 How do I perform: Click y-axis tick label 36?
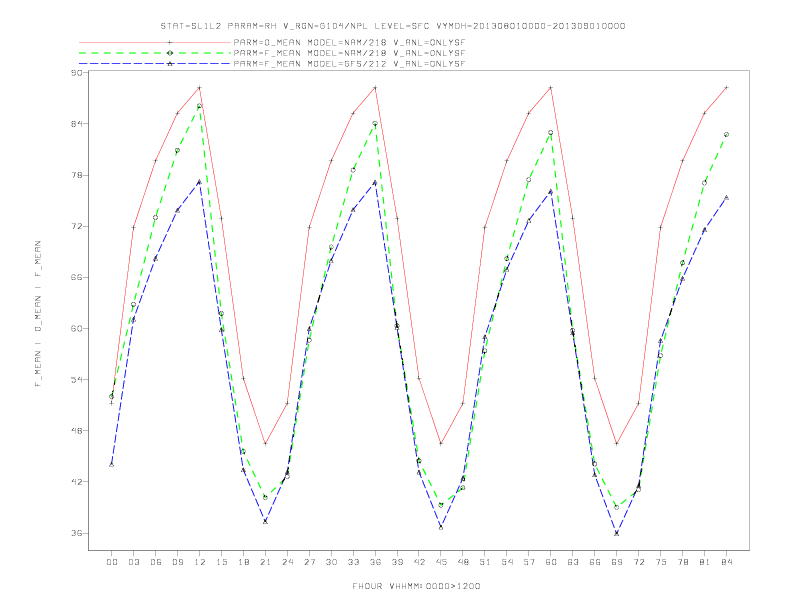pyautogui.click(x=77, y=533)
